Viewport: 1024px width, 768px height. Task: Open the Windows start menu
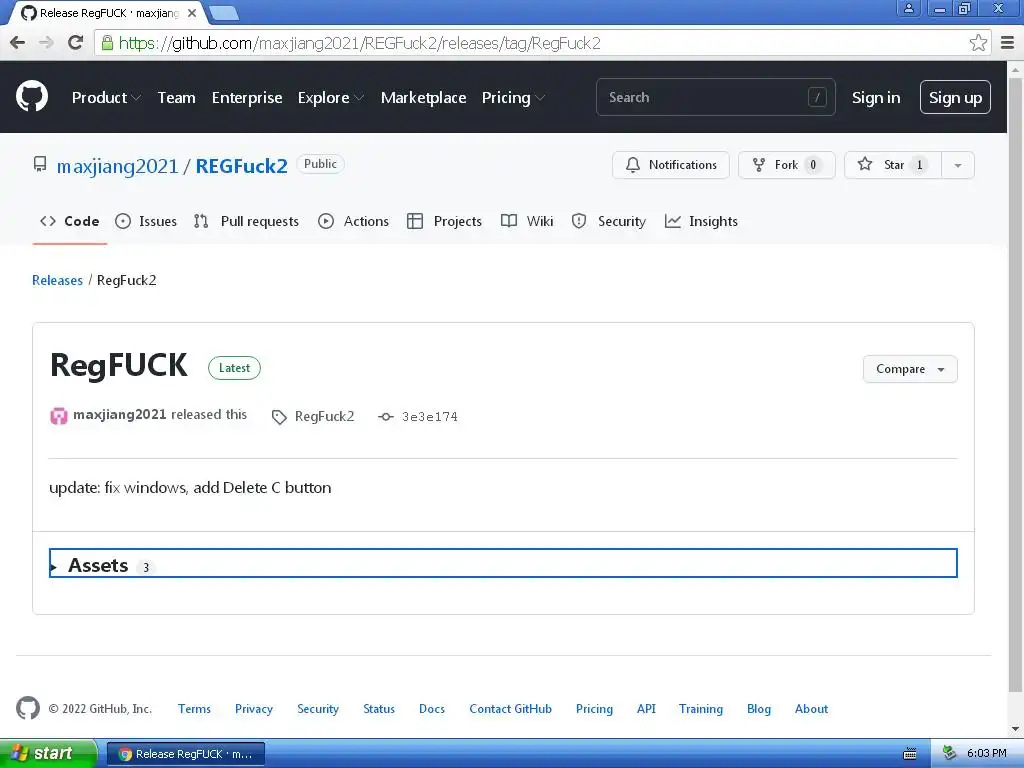48,754
